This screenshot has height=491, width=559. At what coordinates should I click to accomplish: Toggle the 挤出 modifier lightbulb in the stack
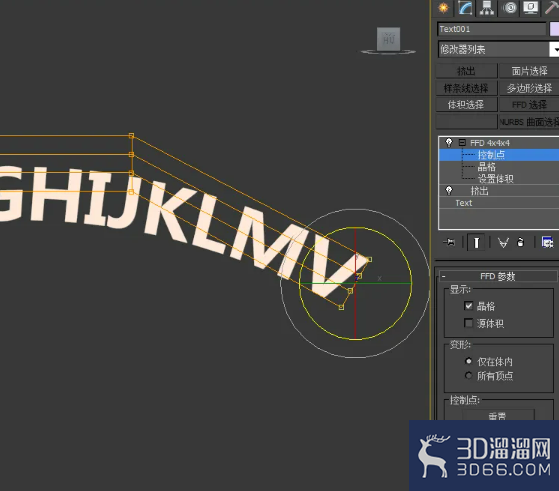[449, 190]
